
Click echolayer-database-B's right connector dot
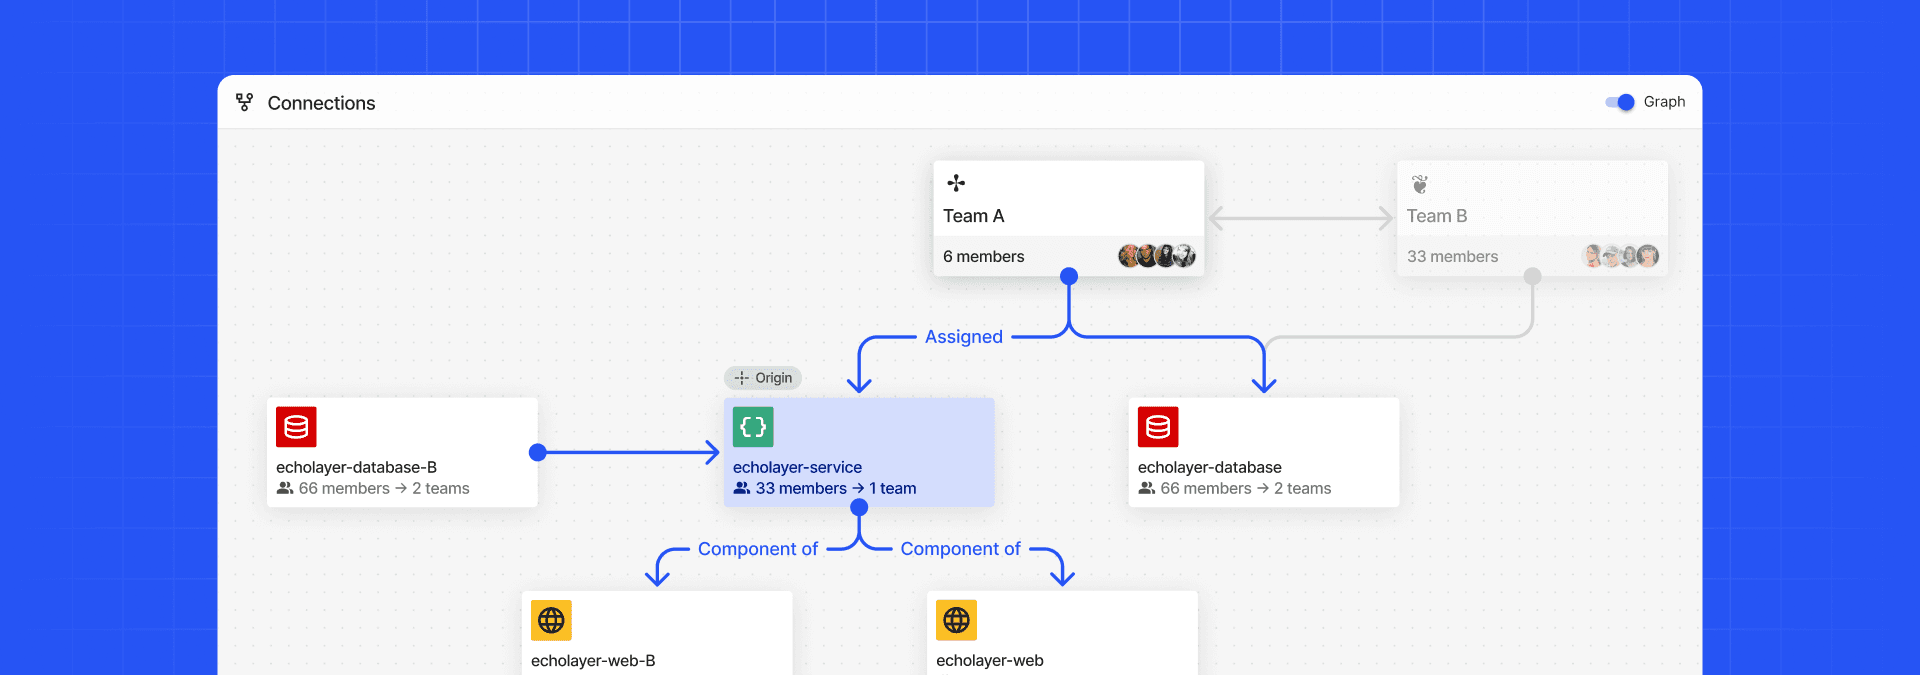(537, 452)
